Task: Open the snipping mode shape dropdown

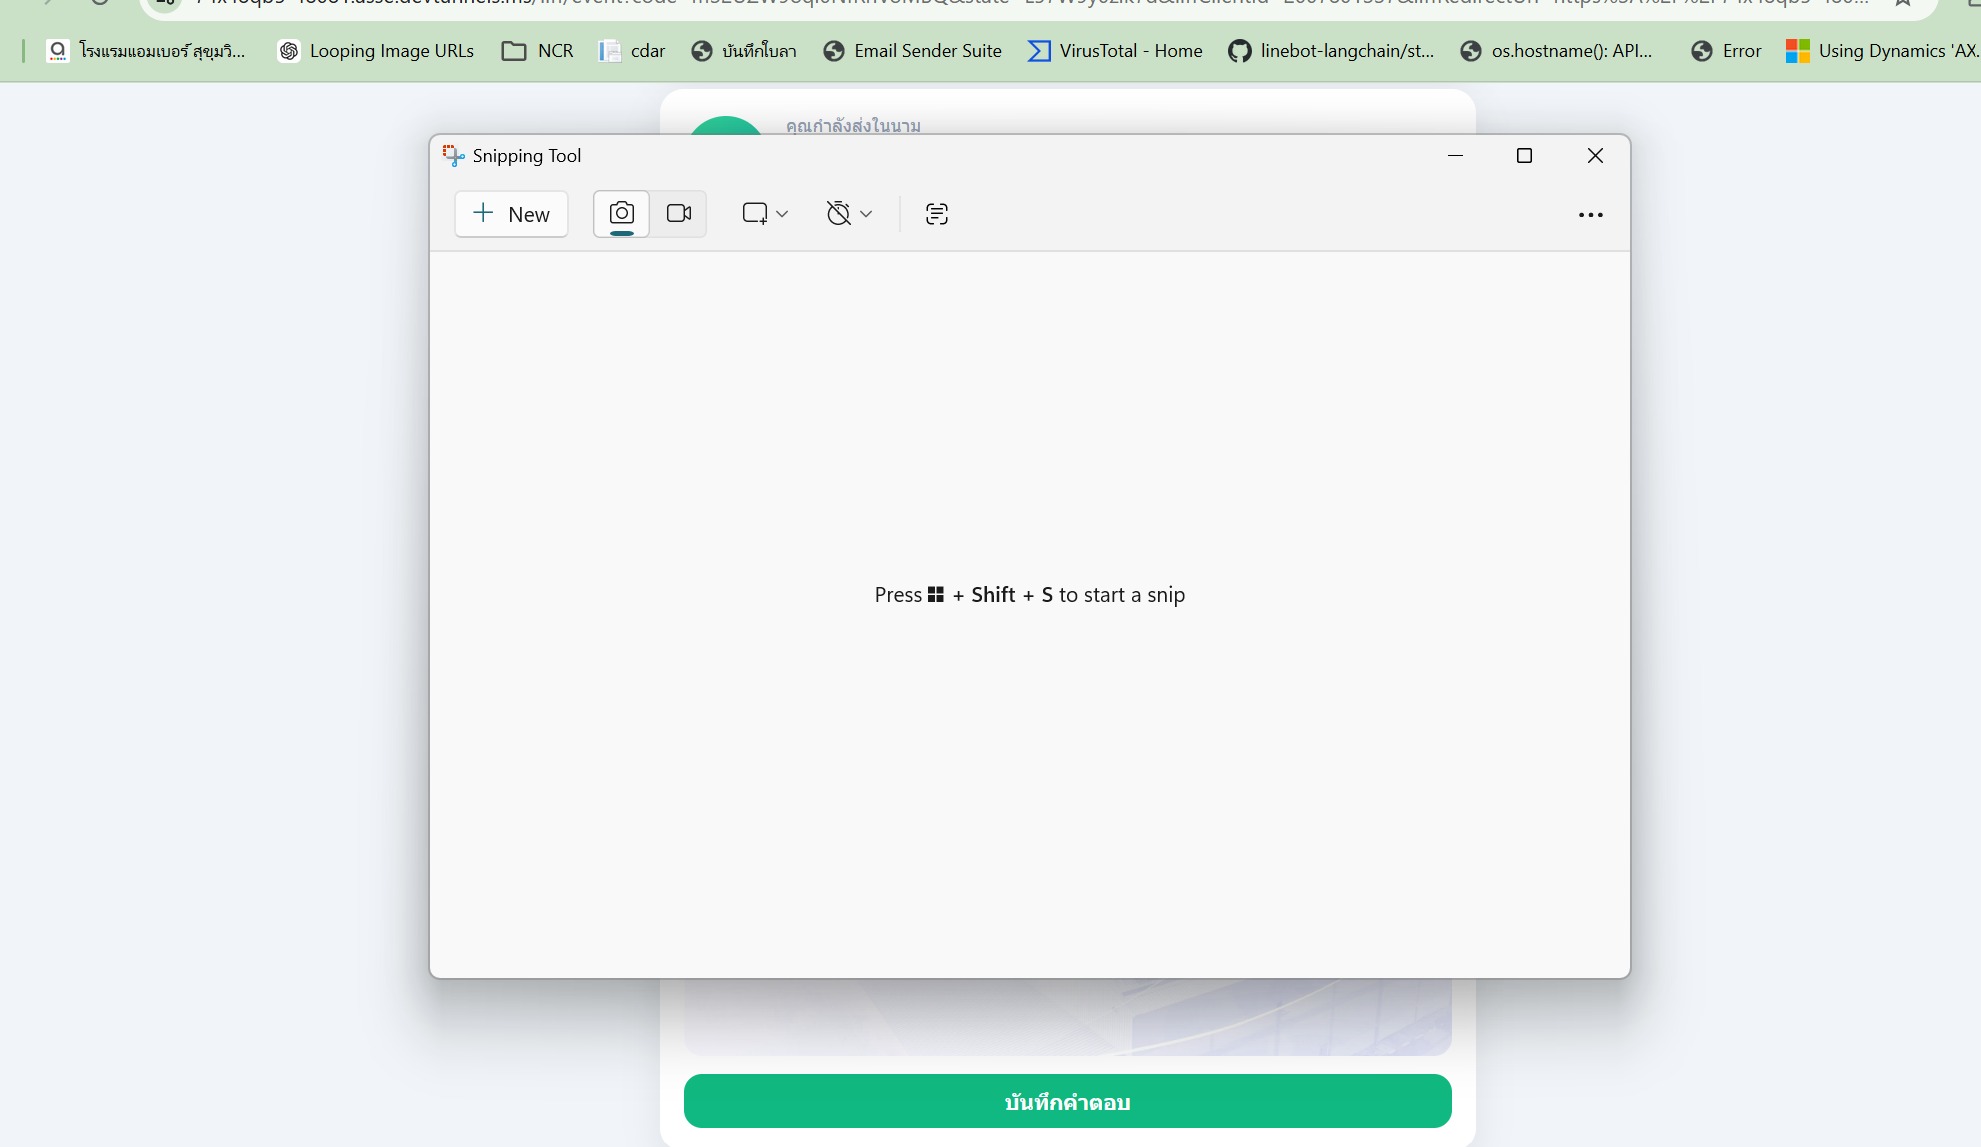Action: [765, 214]
